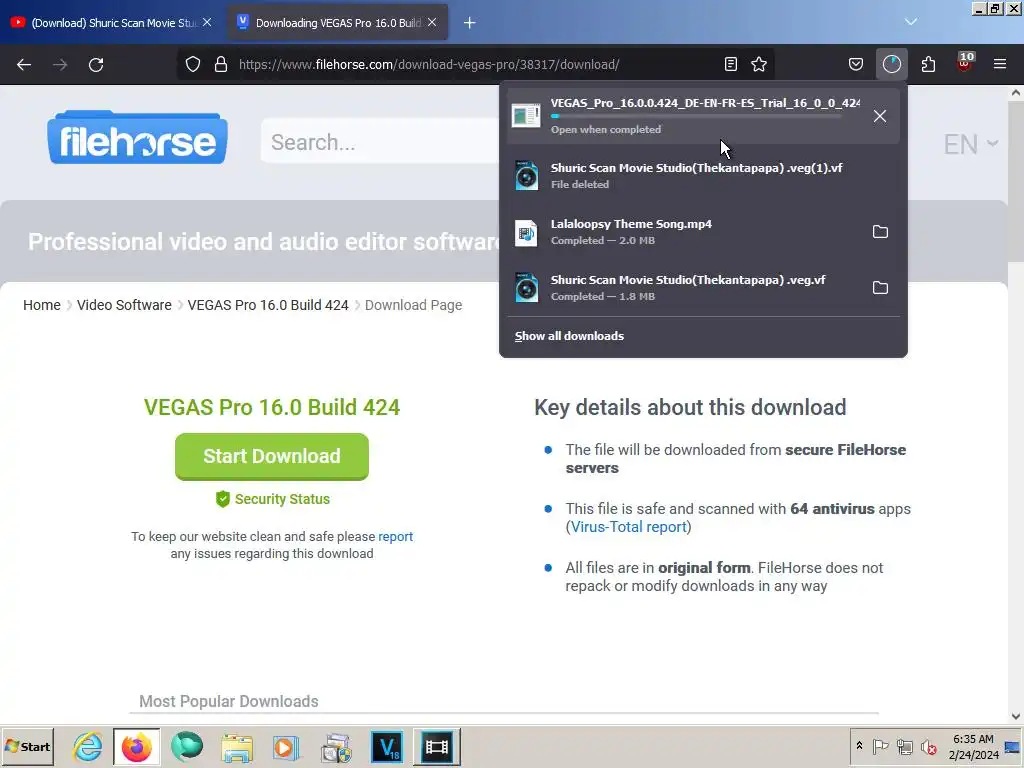Open uBlock extension icon with badge 10

pos(965,63)
